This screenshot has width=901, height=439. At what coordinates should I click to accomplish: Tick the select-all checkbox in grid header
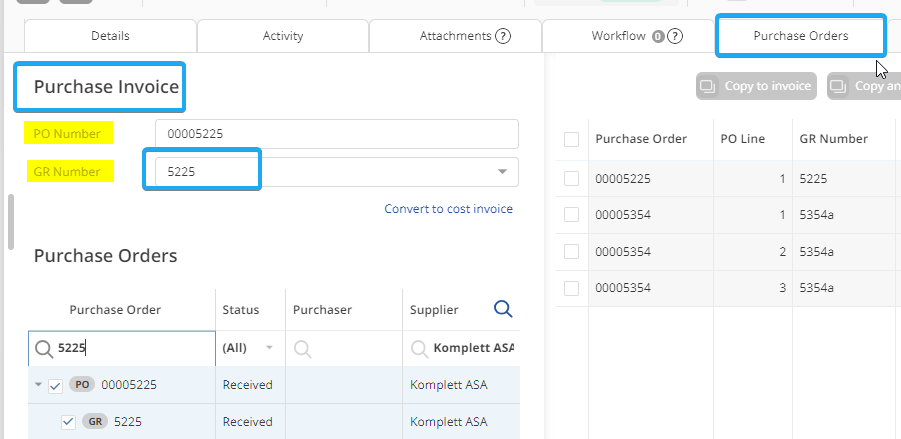point(571,139)
